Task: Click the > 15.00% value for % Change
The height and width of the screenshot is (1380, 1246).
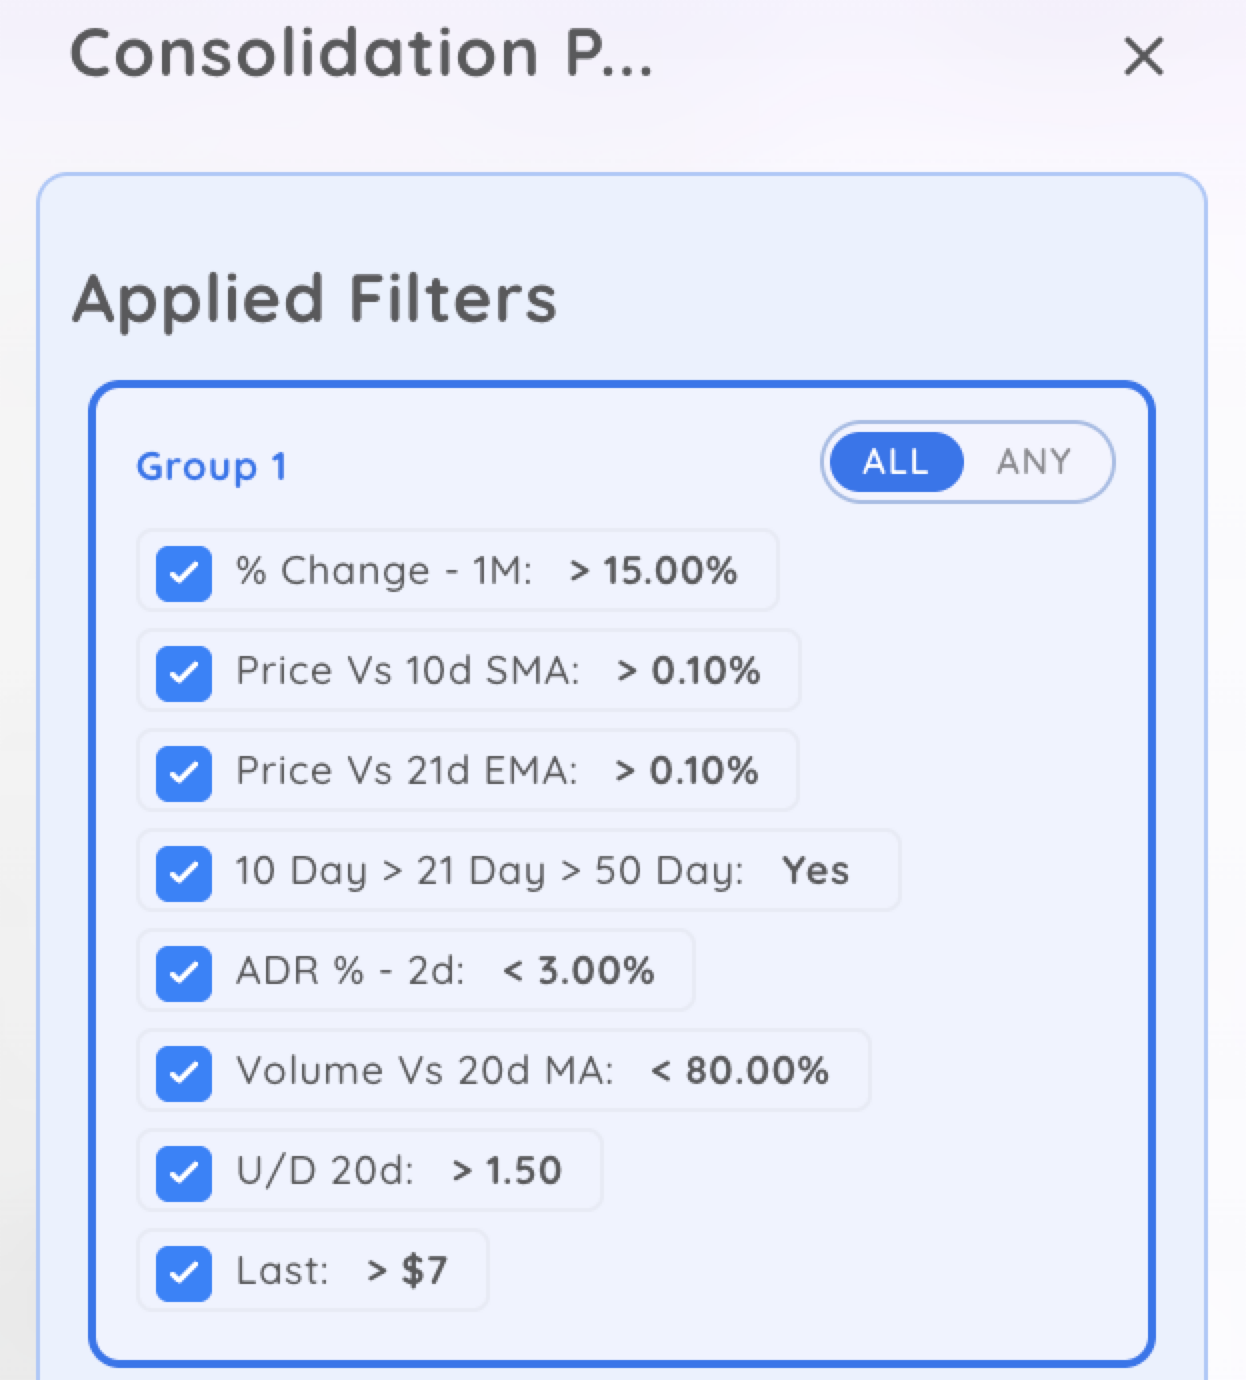Action: pos(653,571)
